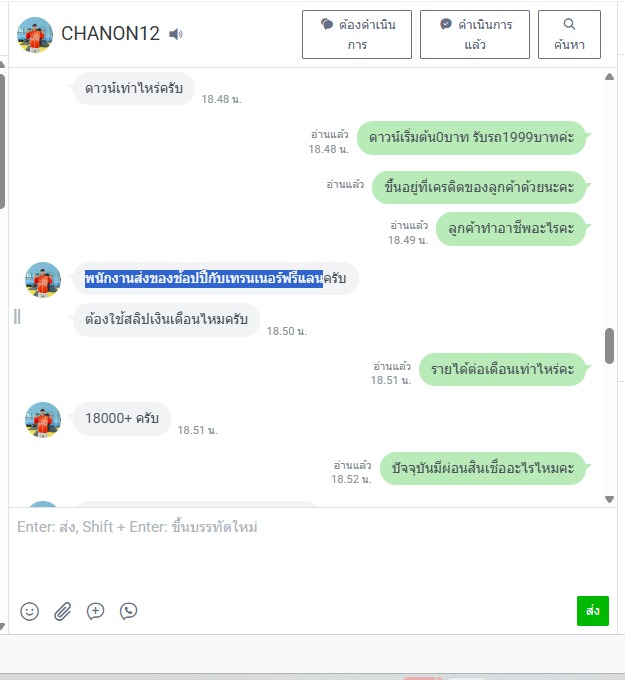Click chat scrollbar down arrow
Viewport: 625px width, 680px height.
(609, 500)
